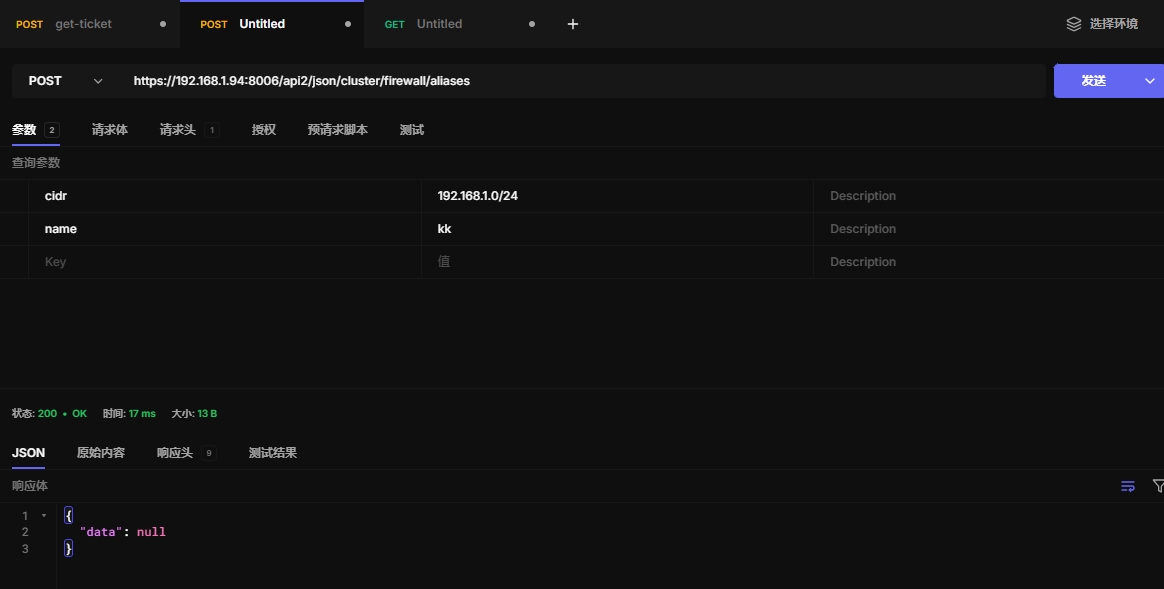Image resolution: width=1164 pixels, height=589 pixels.
Task: Open the 原始内容 raw response tab
Action: point(101,453)
